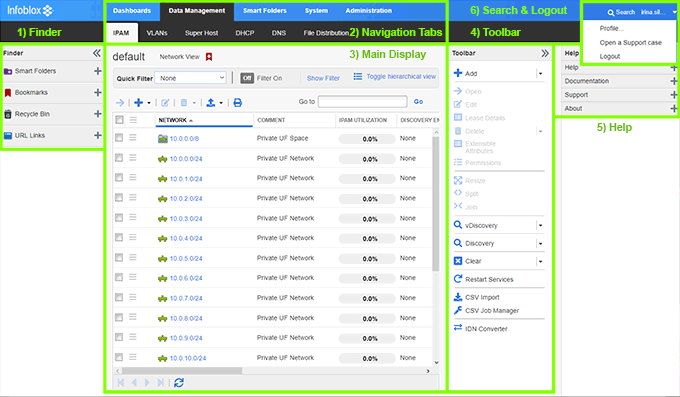Click the CSV Import icon
Image resolution: width=680 pixels, height=397 pixels.
pos(458,297)
